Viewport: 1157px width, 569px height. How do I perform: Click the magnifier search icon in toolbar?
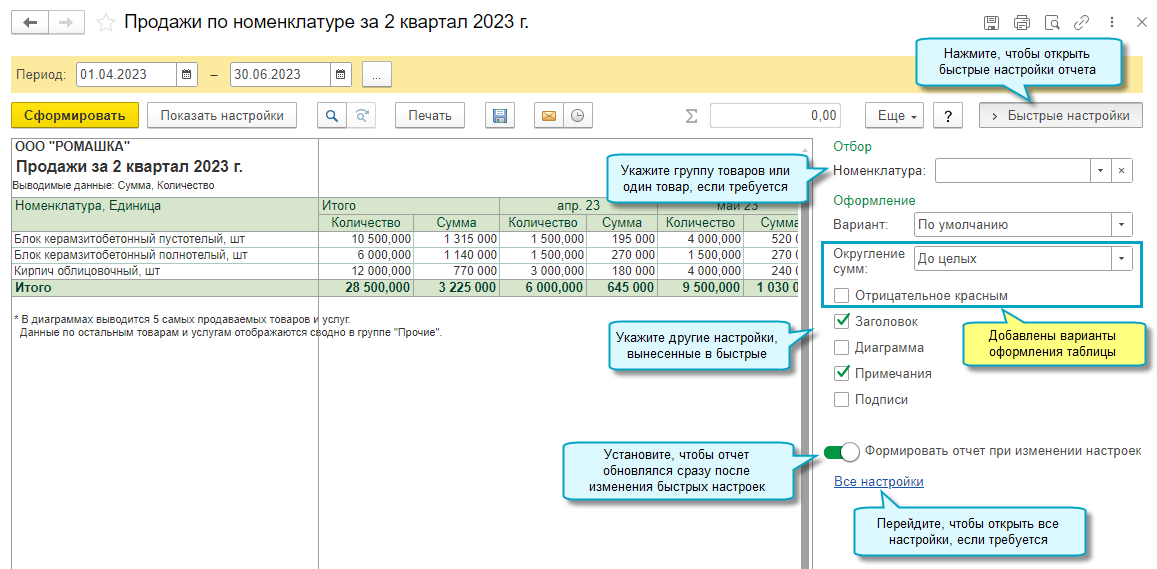[x=331, y=116]
